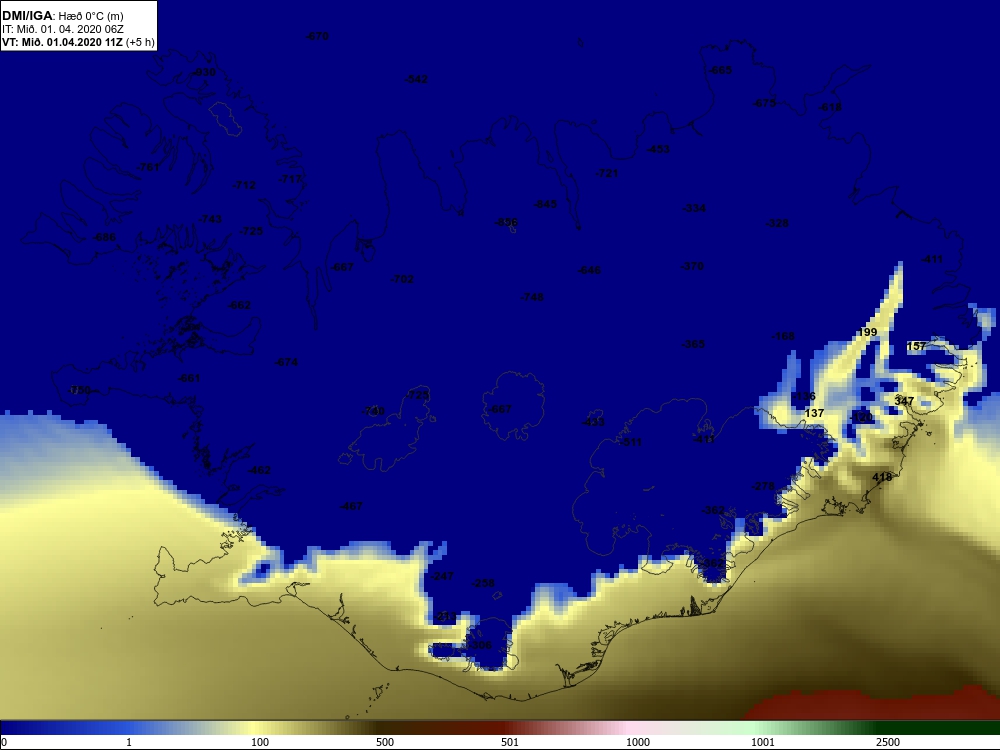Click the legend scale label 1000

(638, 742)
